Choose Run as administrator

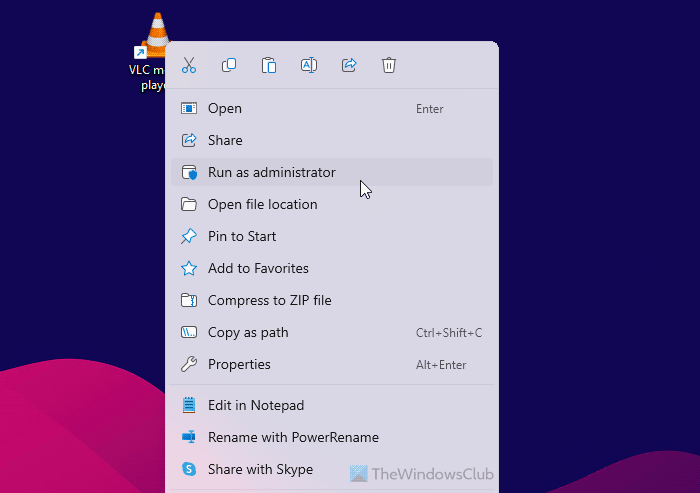click(332, 172)
